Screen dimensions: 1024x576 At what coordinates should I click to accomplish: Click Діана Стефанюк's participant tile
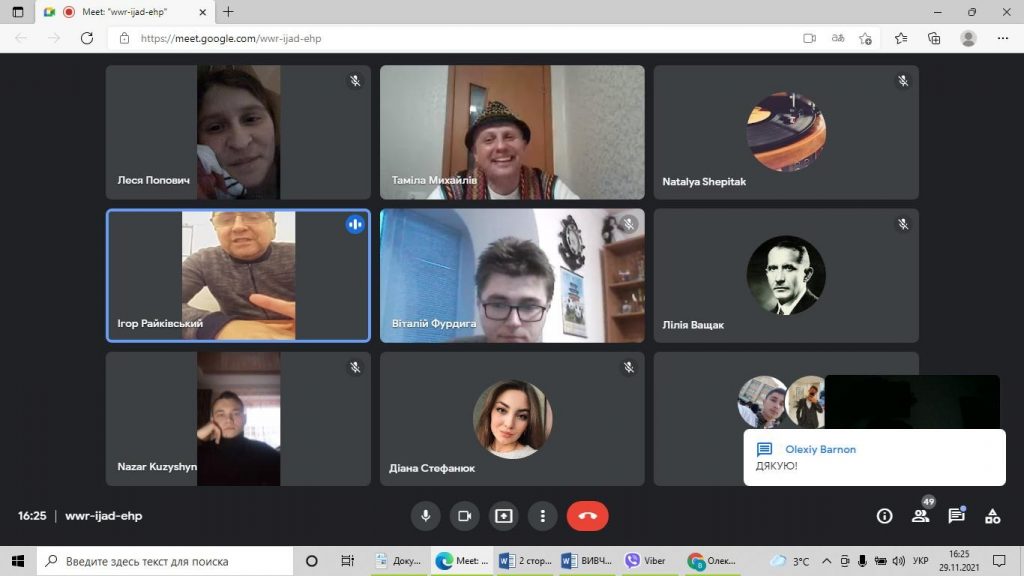point(512,419)
